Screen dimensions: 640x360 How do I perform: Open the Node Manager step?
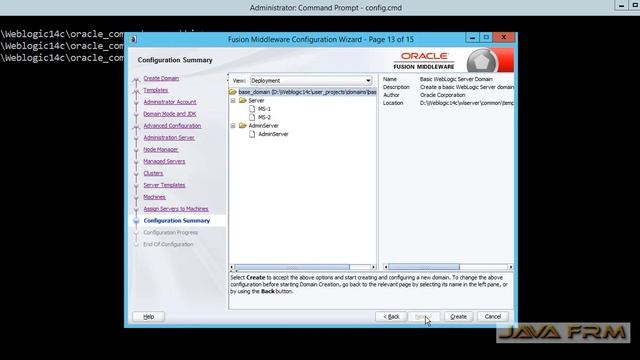[161, 149]
